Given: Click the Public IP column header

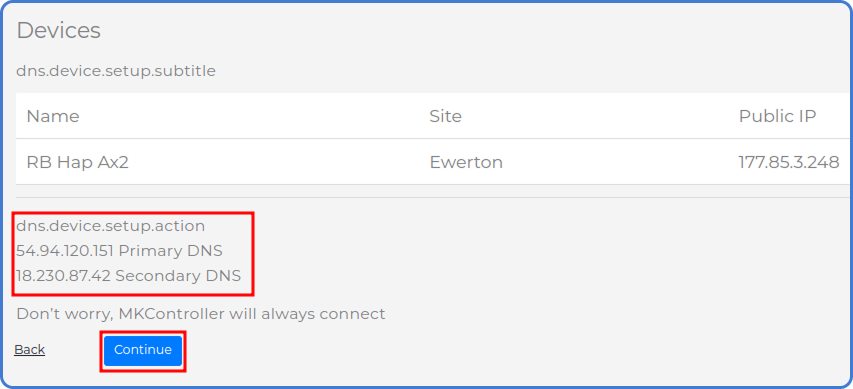Looking at the screenshot, I should coord(777,116).
